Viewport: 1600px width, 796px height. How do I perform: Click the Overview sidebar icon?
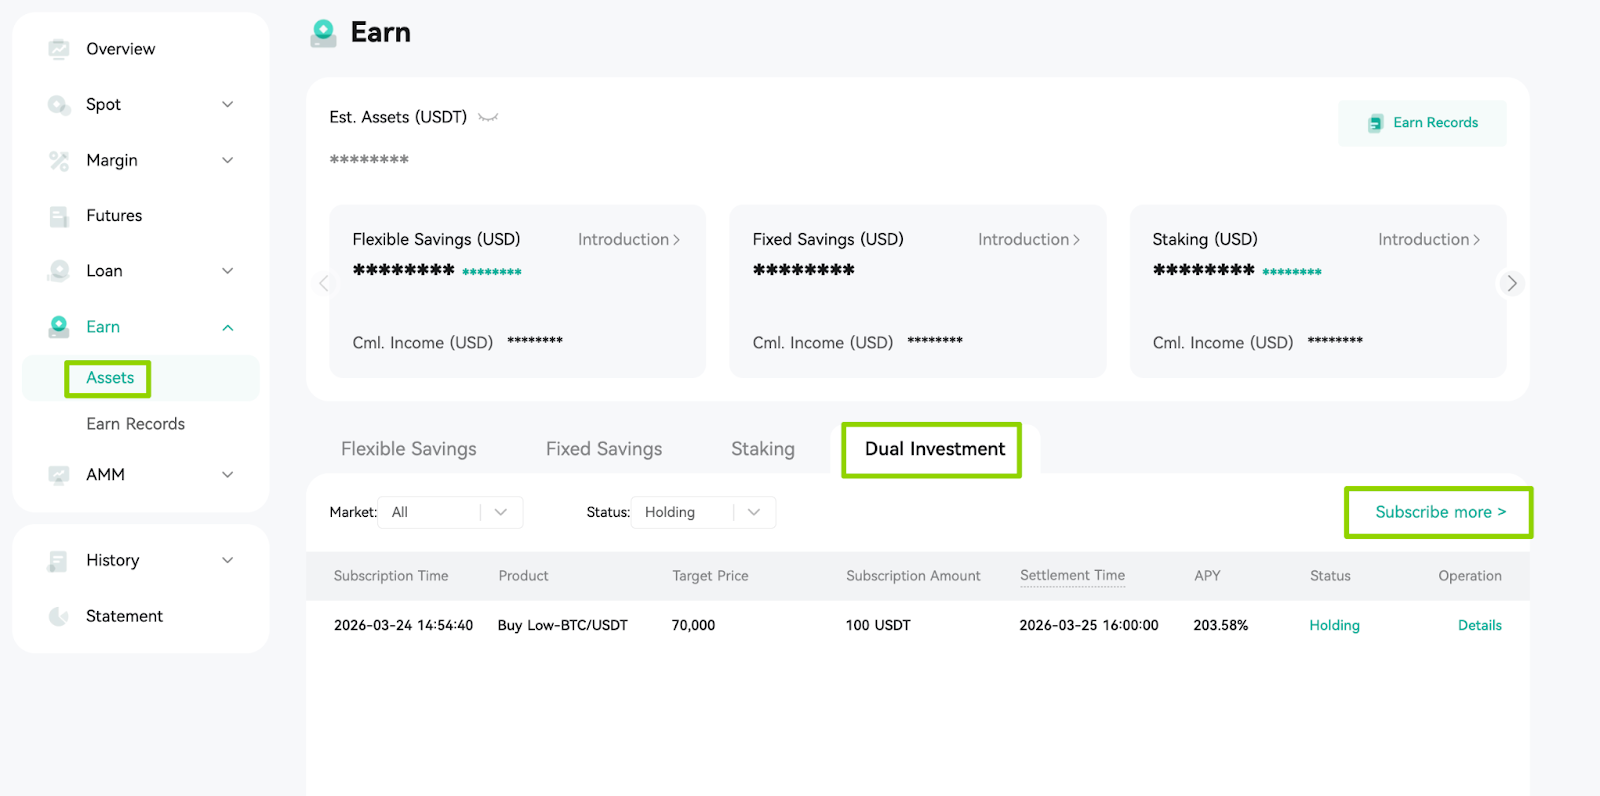[59, 49]
